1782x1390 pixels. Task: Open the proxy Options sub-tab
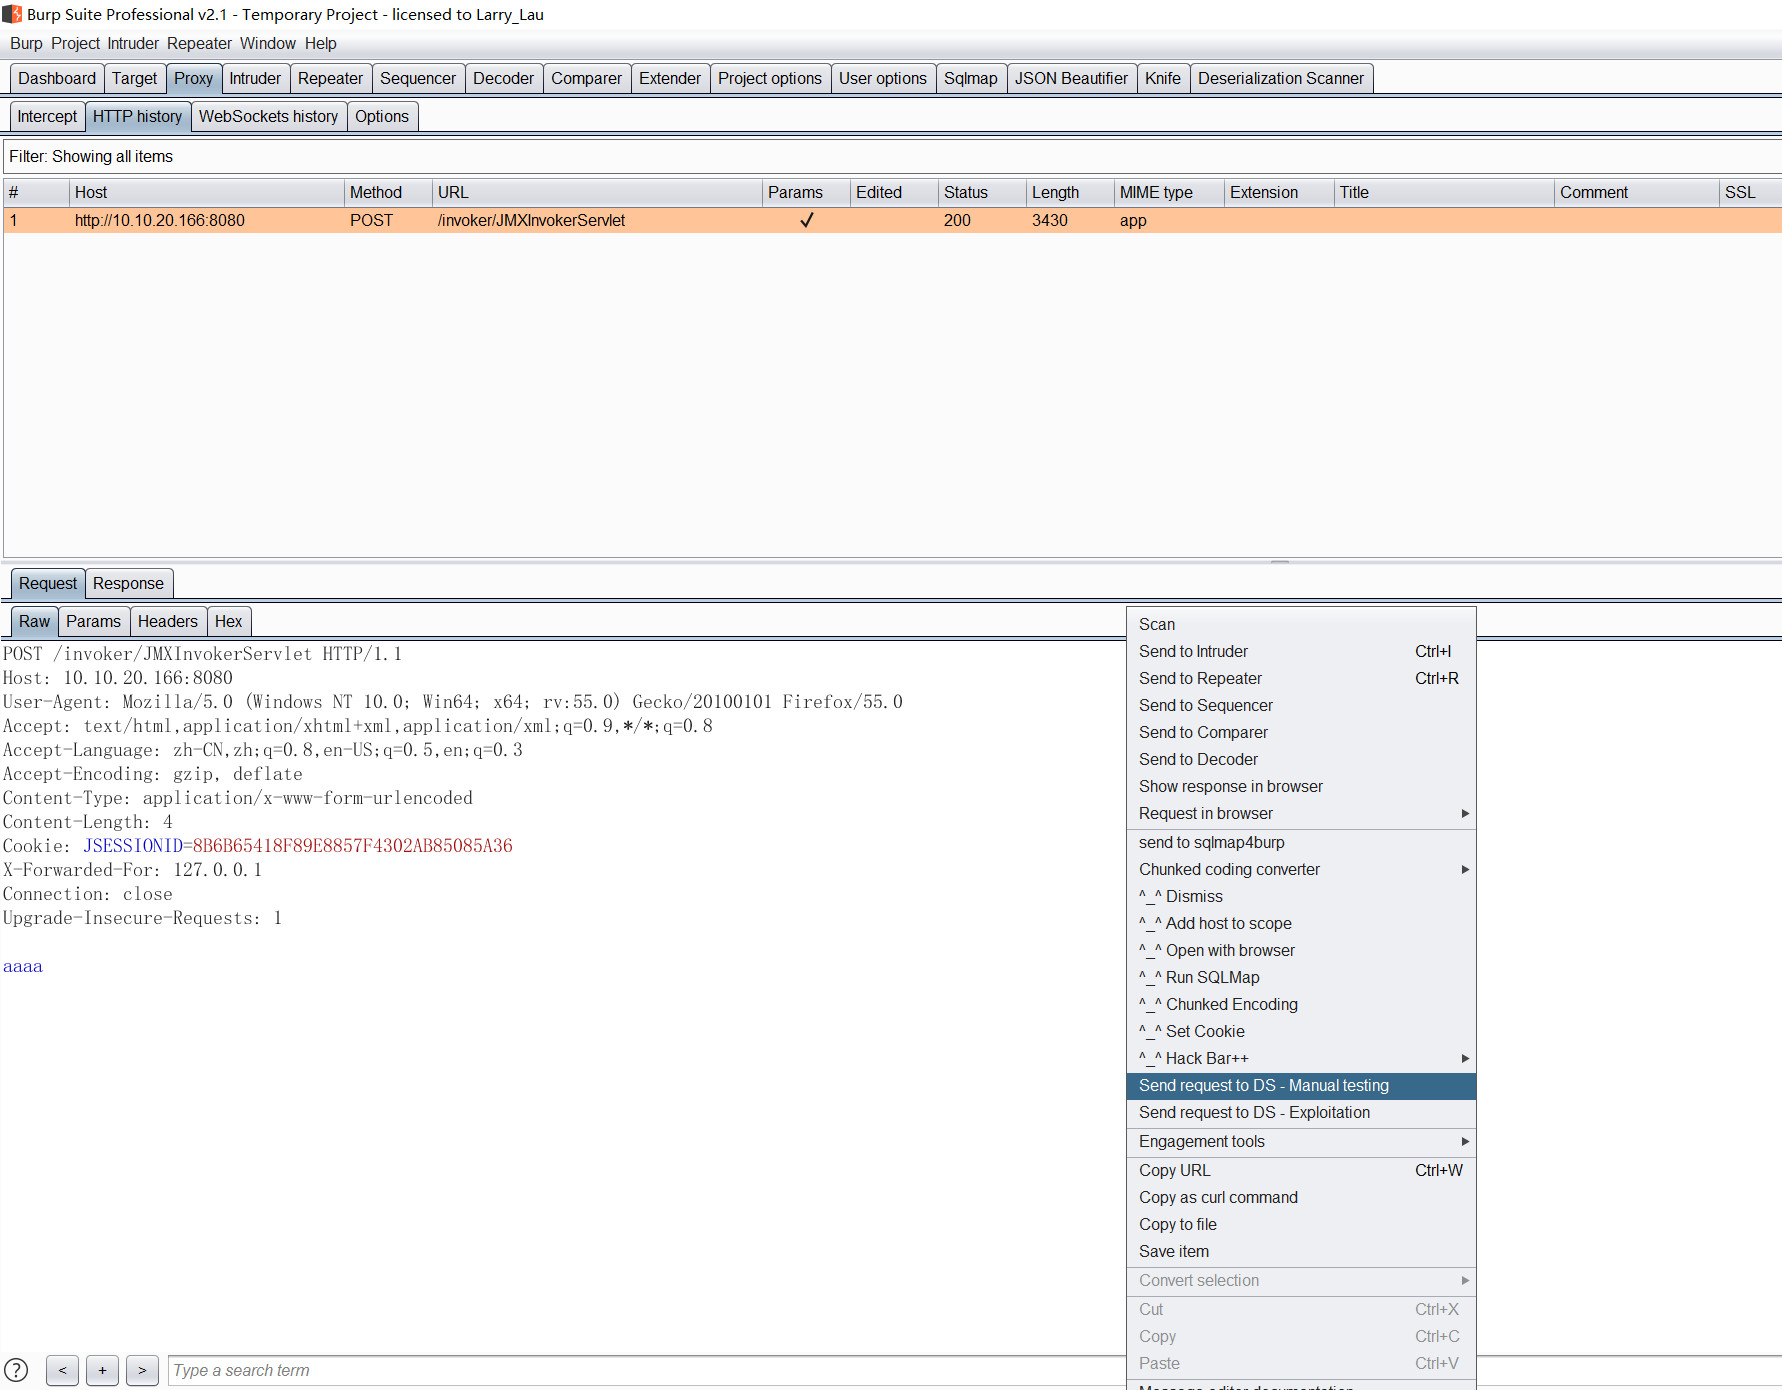pyautogui.click(x=382, y=116)
